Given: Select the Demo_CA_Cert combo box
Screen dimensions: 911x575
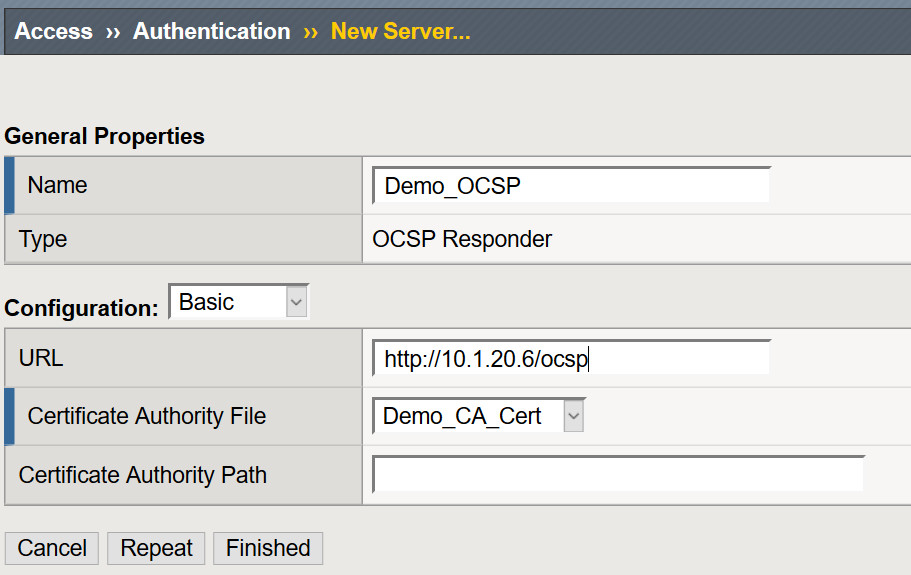Looking at the screenshot, I should (x=478, y=416).
